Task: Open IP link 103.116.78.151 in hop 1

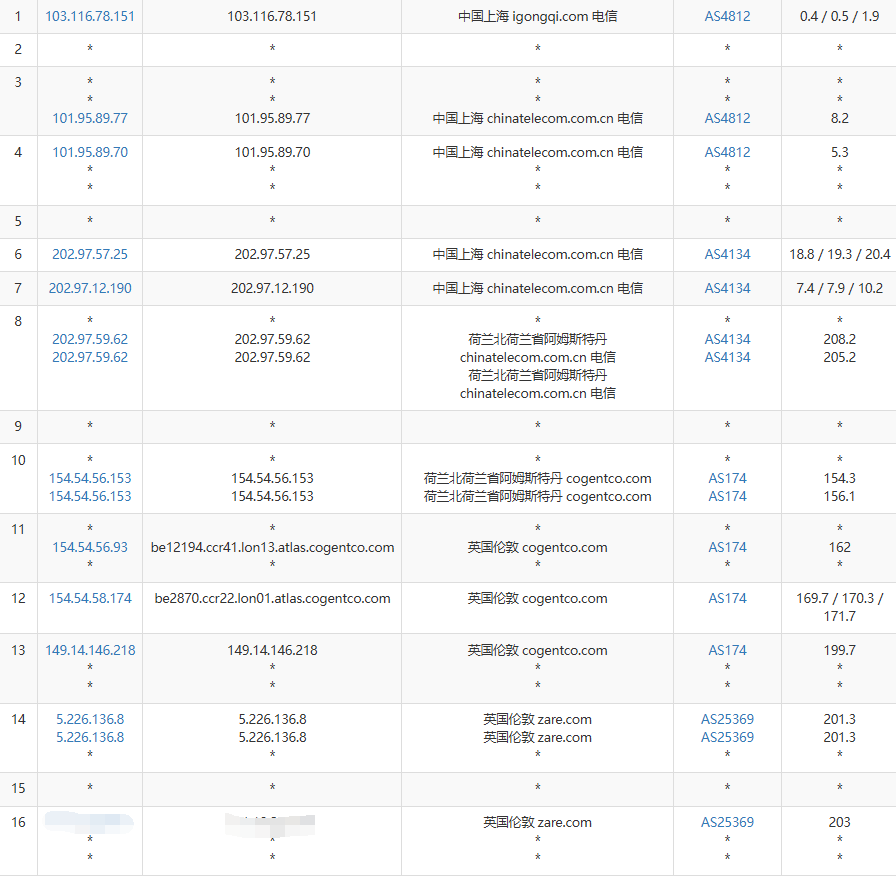Action: [90, 16]
